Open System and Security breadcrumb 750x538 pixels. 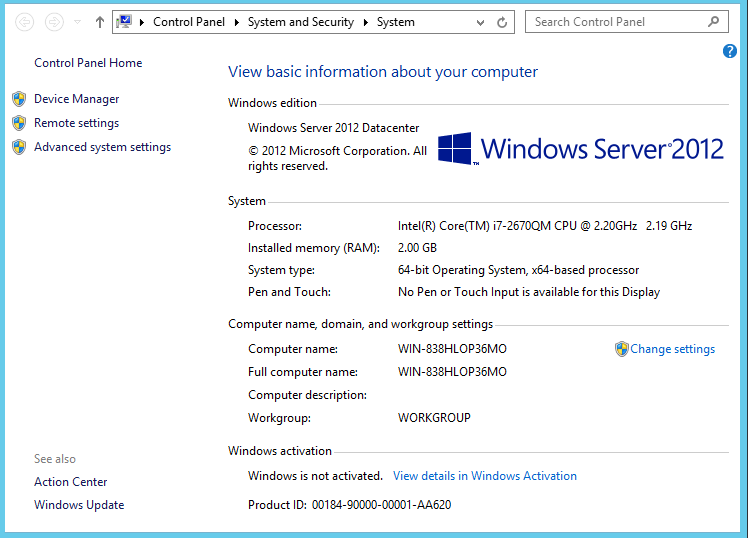301,22
